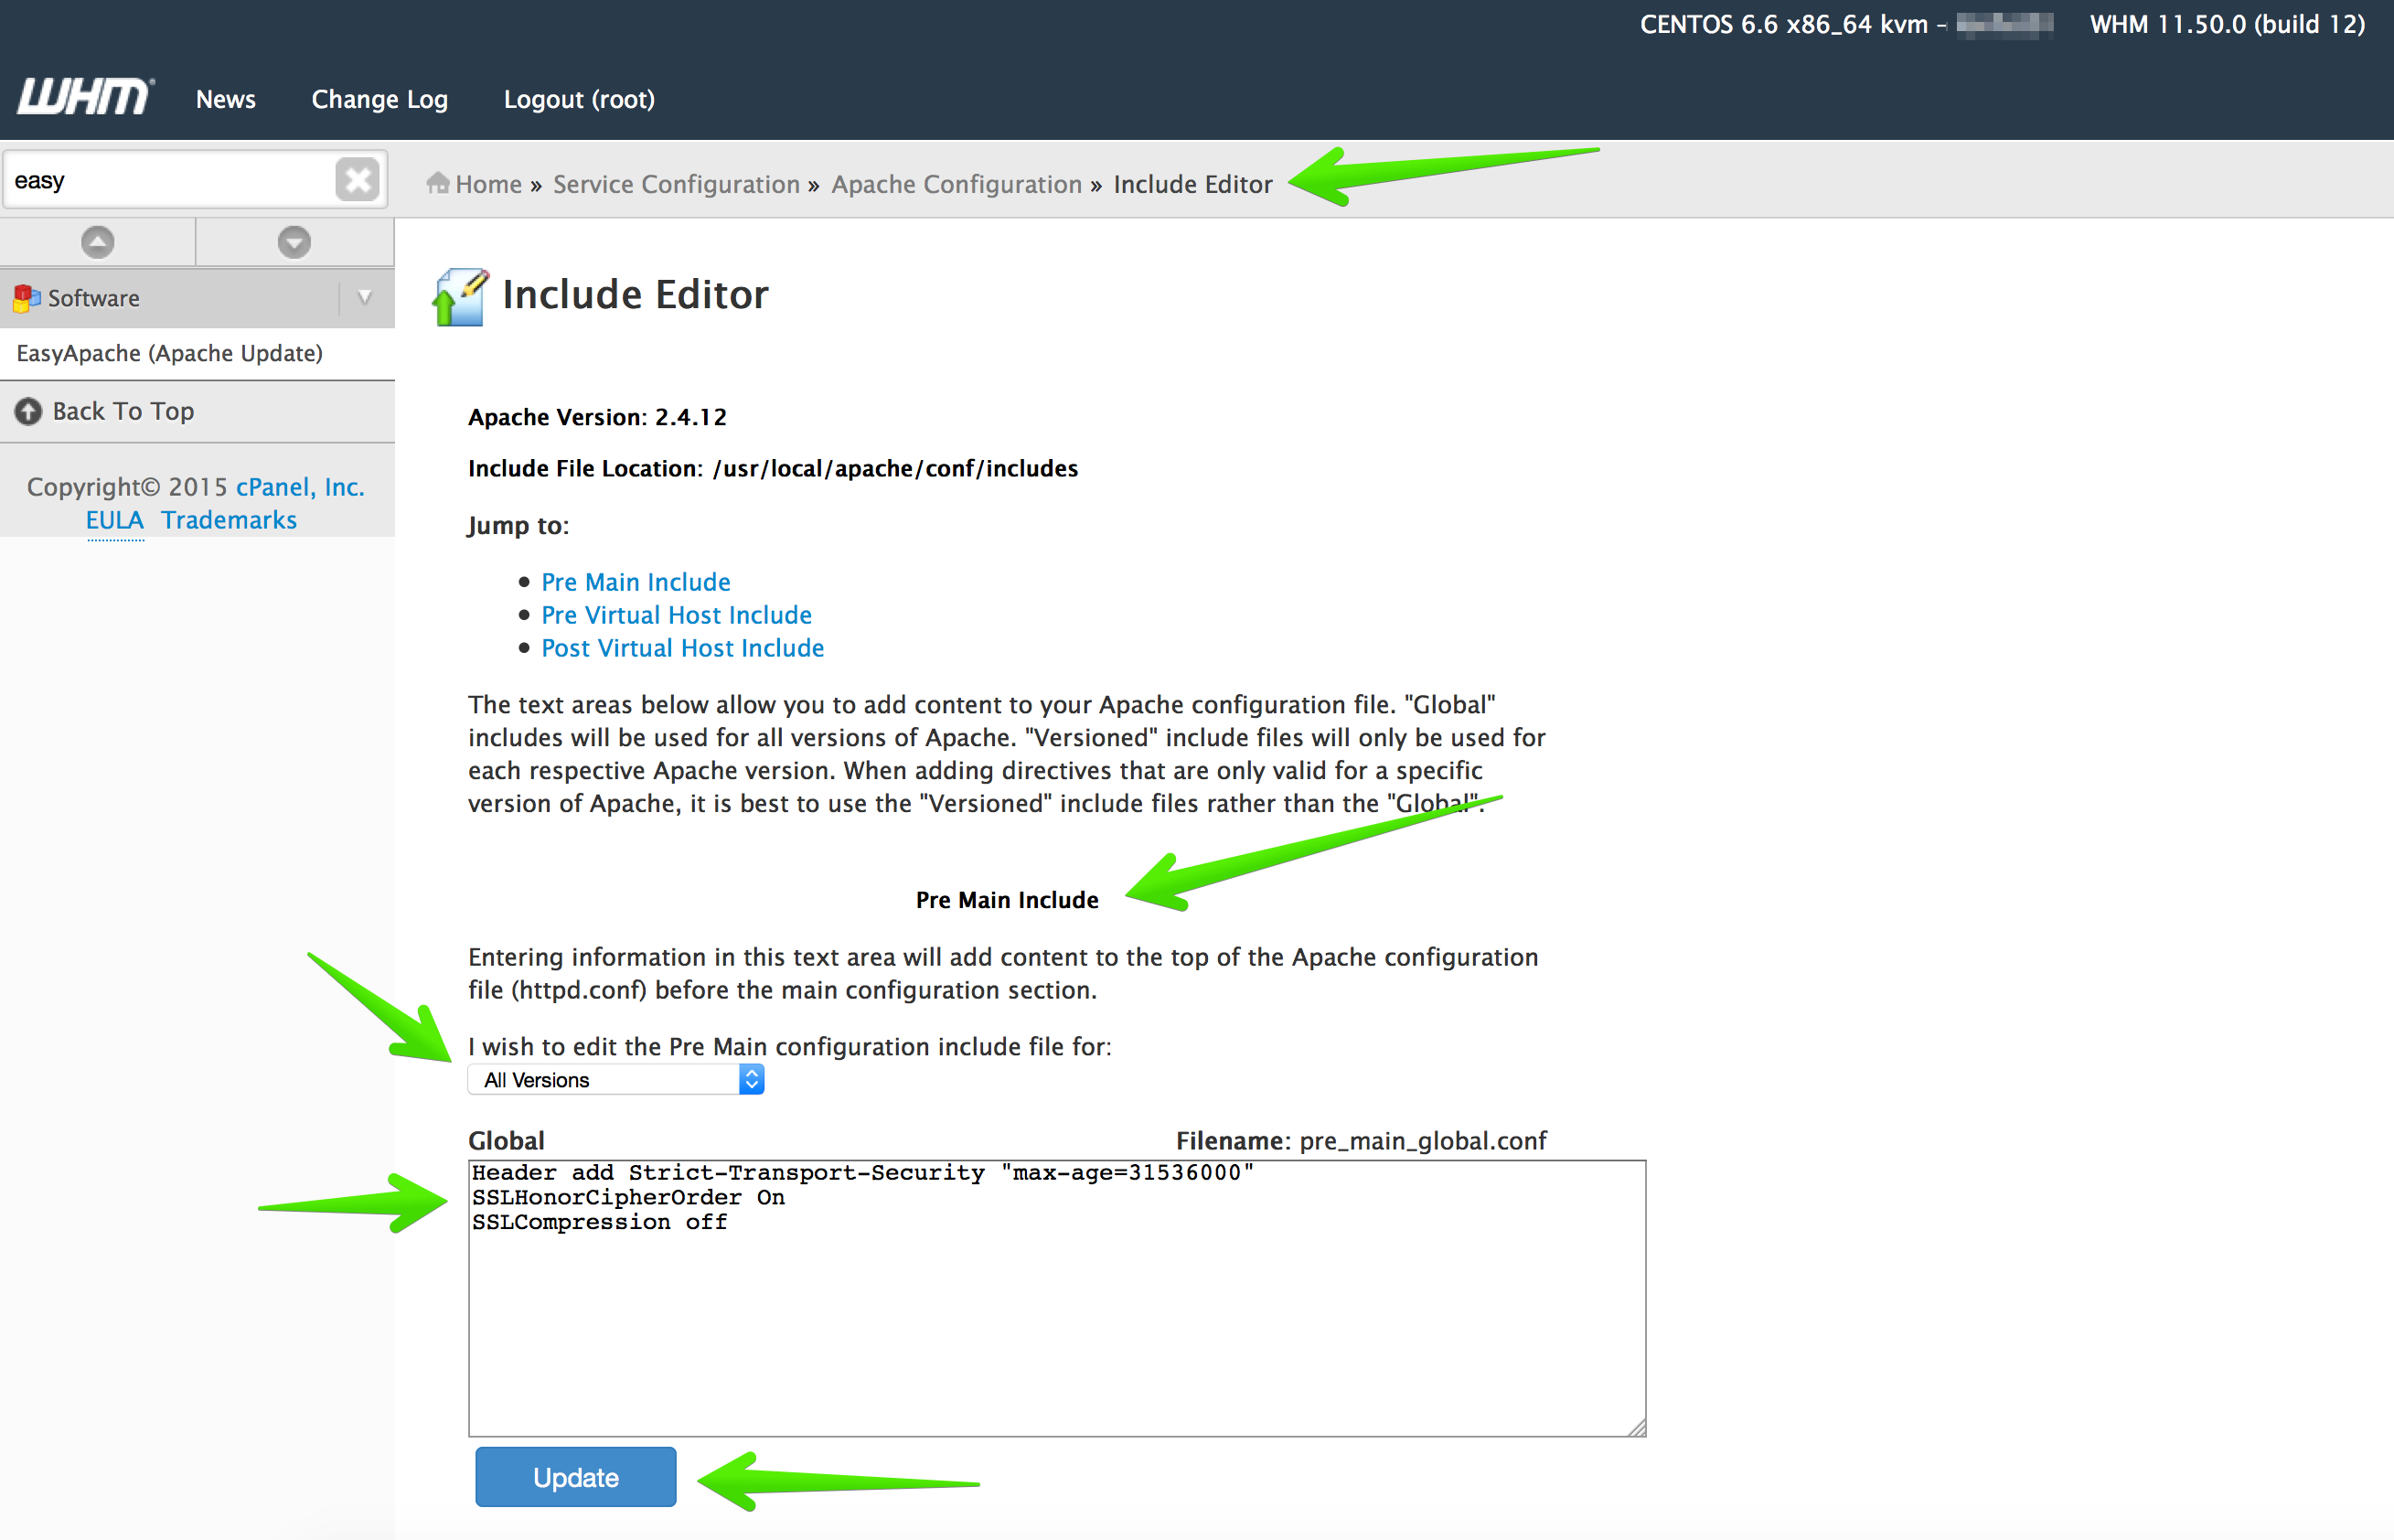Collapse all sidebar menus with the up arrow icon
Screen dimensions: 2394x1540
(x=98, y=242)
